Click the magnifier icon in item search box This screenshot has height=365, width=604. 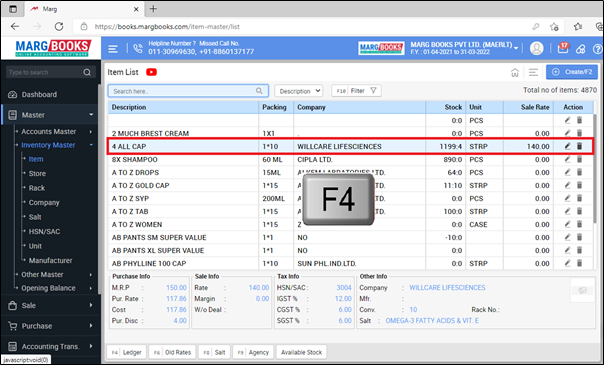pos(259,91)
